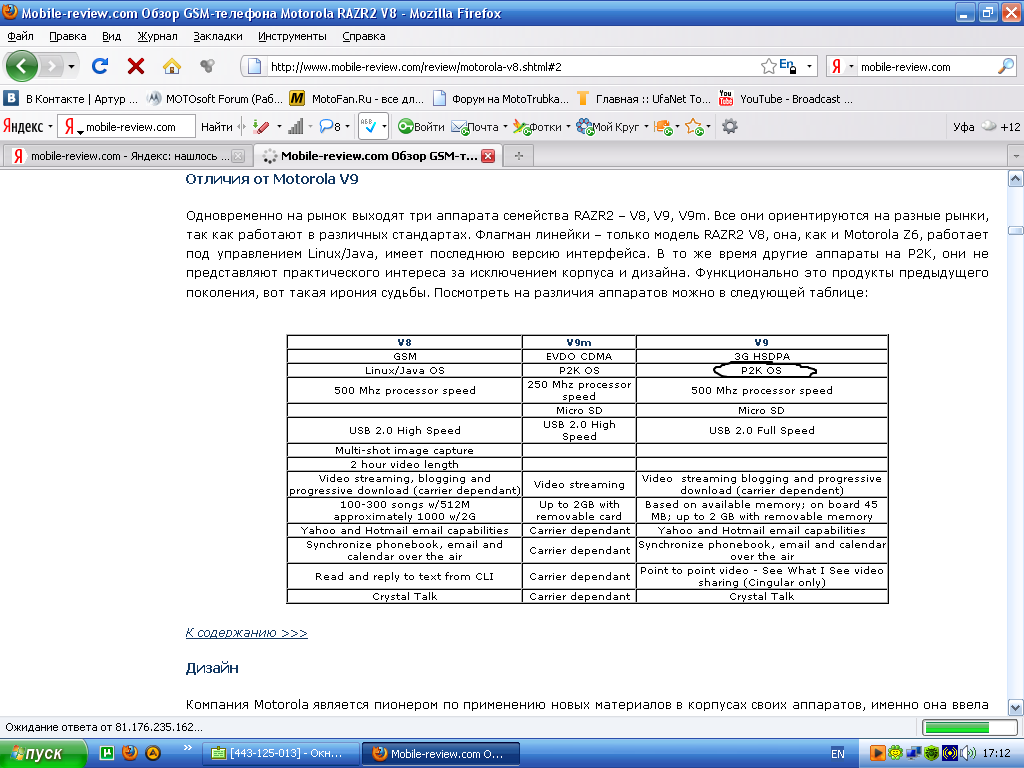This screenshot has height=768, width=1024.
Task: Open Мой Круг in the Yandex bar
Action: tap(608, 127)
